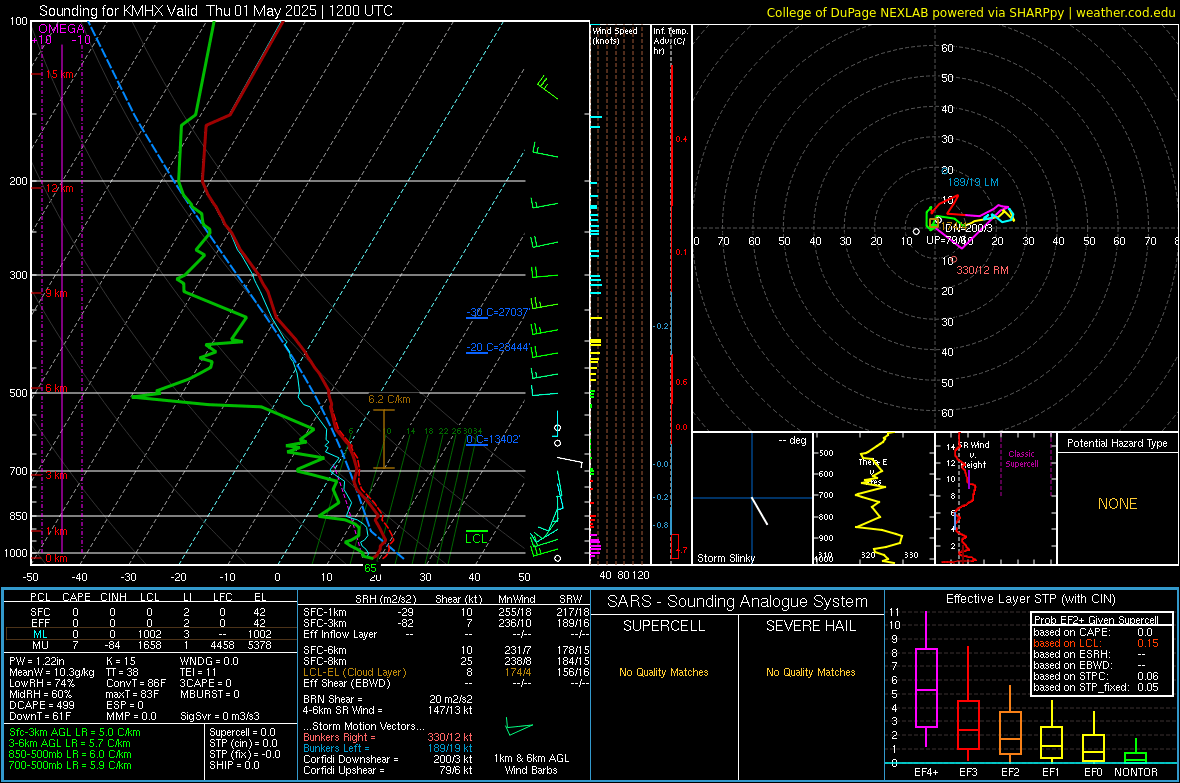Click the 'WNDG = 0.0' value
The height and width of the screenshot is (783, 1180).
[x=209, y=661]
